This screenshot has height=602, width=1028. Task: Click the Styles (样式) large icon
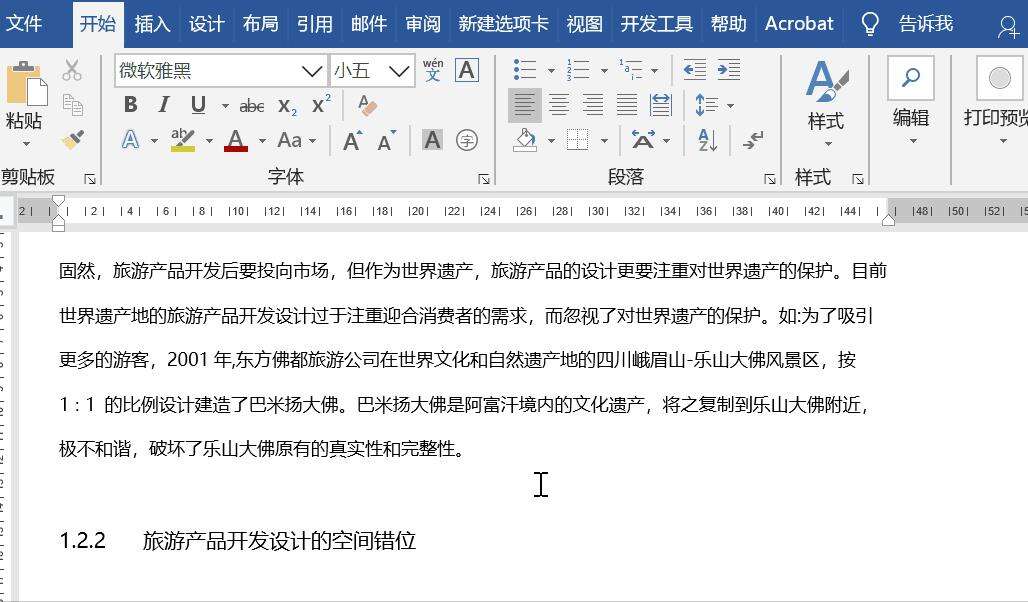tap(826, 80)
